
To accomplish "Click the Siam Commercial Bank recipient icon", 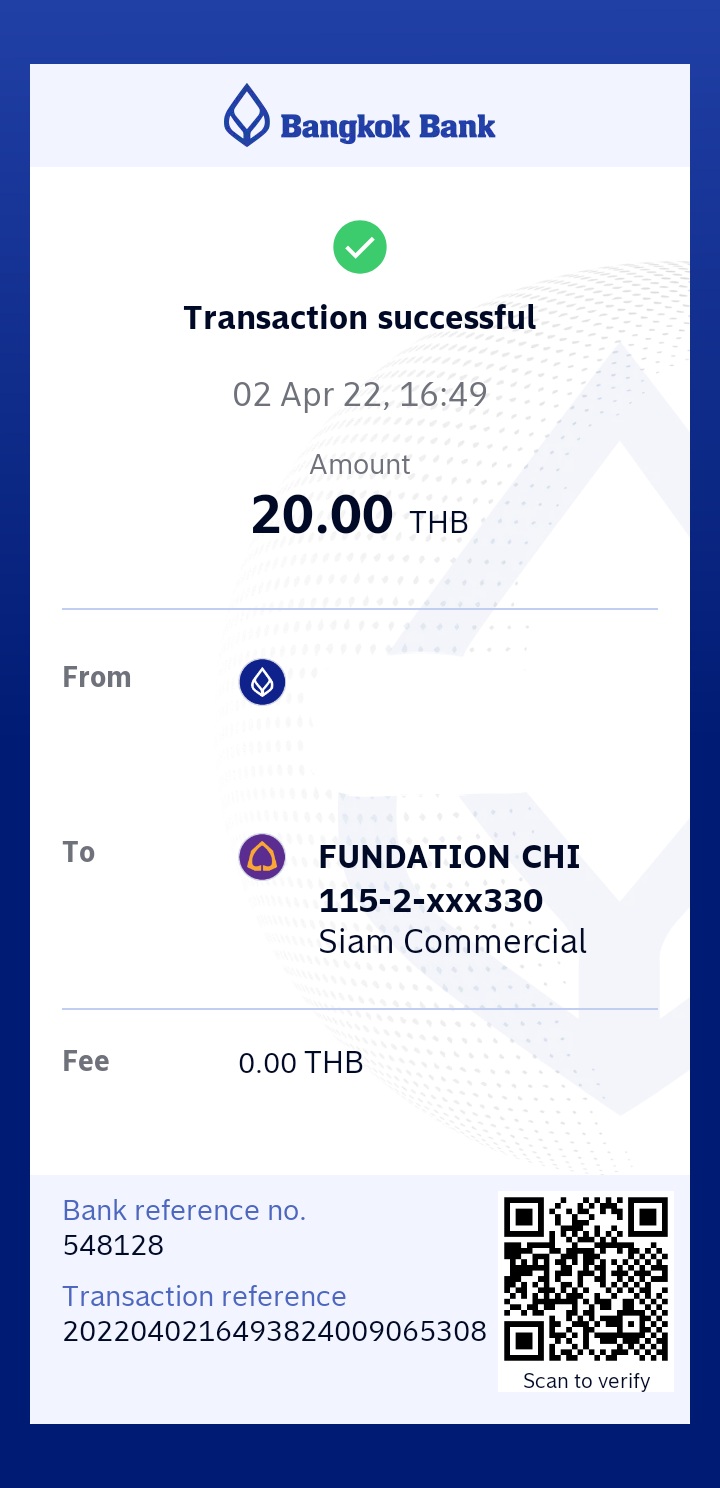I will tap(262, 857).
